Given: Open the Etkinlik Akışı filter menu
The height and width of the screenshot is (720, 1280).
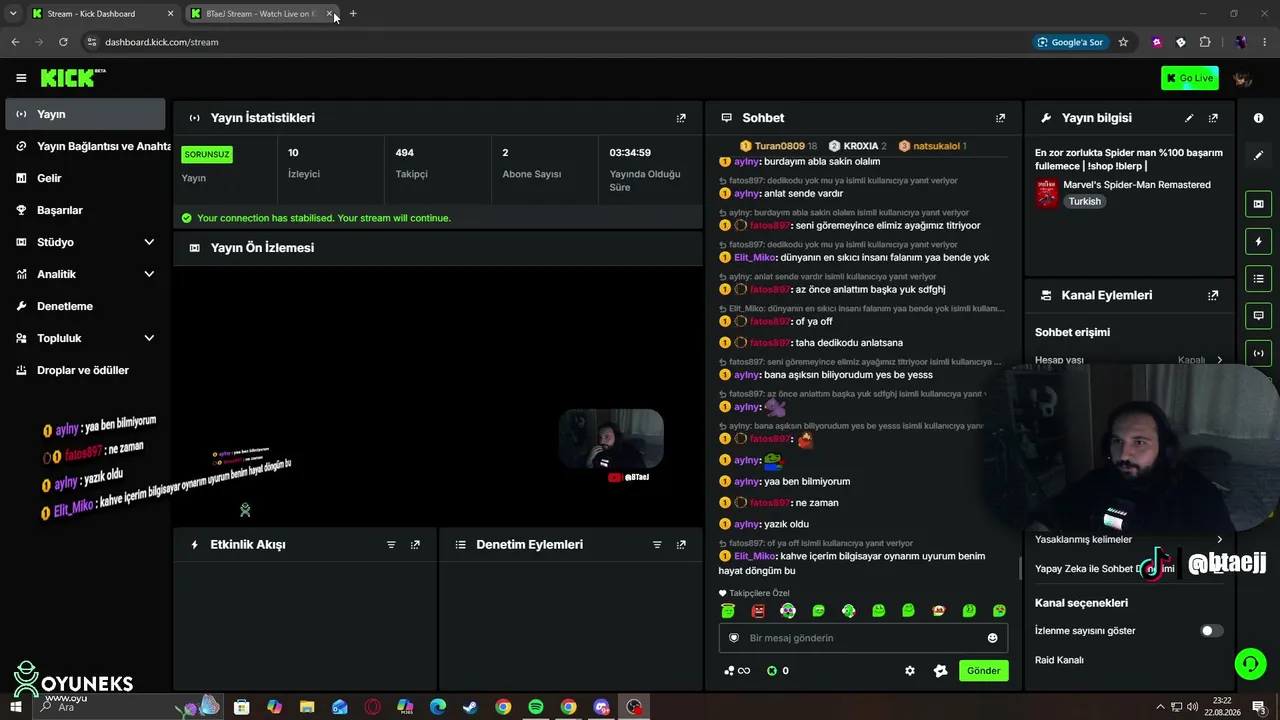Looking at the screenshot, I should click(x=391, y=545).
